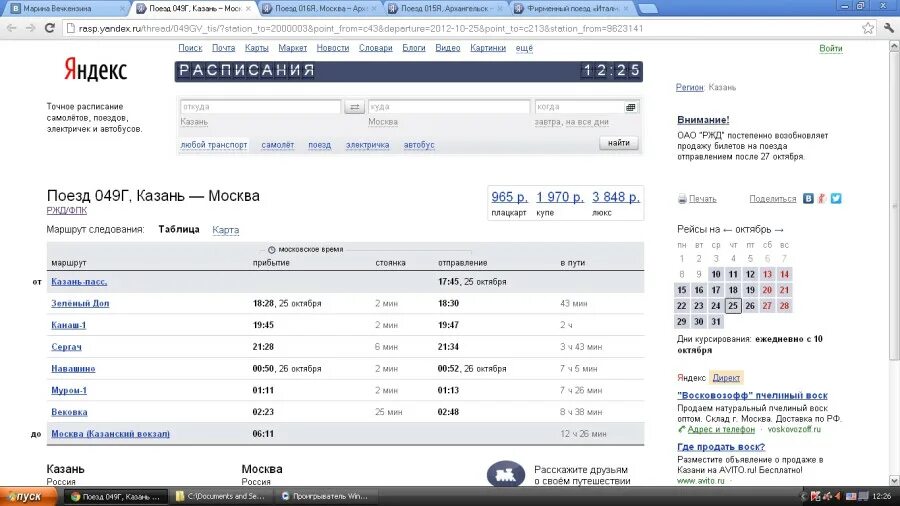Open the 3 848 р. люкс price link
900x506 pixels.
pyautogui.click(x=615, y=197)
